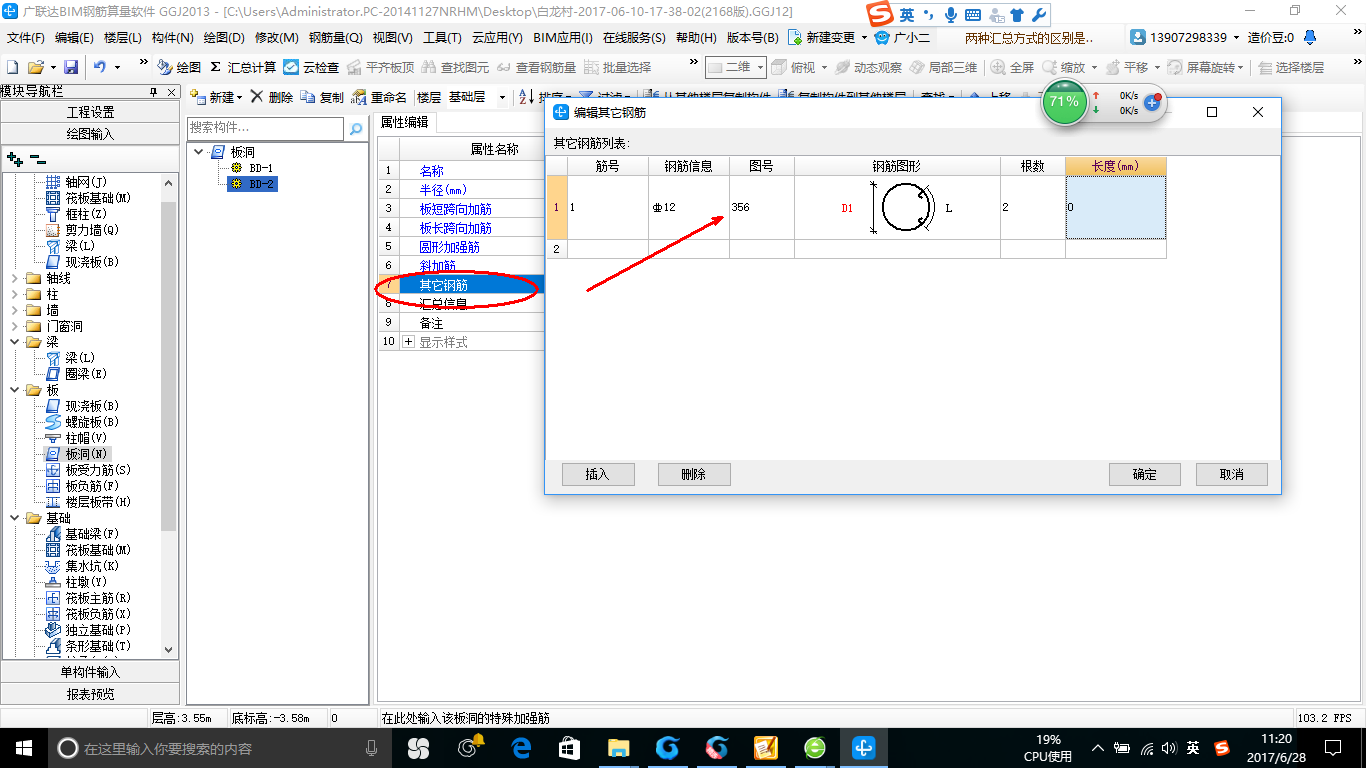Click the search magnifier icon
Viewport: 1366px width, 768px height.
[x=355, y=128]
